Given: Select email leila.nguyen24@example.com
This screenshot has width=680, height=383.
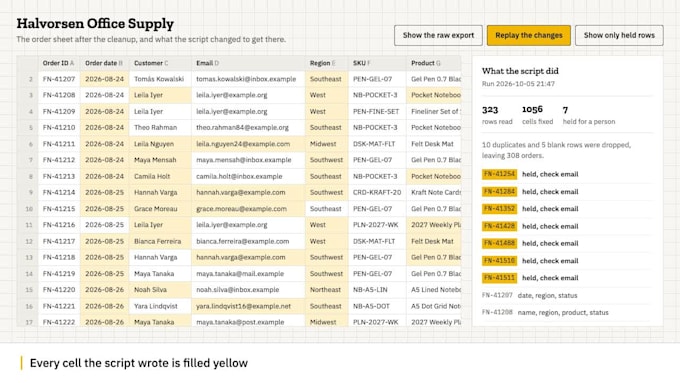Looking at the screenshot, I should 248,144.
